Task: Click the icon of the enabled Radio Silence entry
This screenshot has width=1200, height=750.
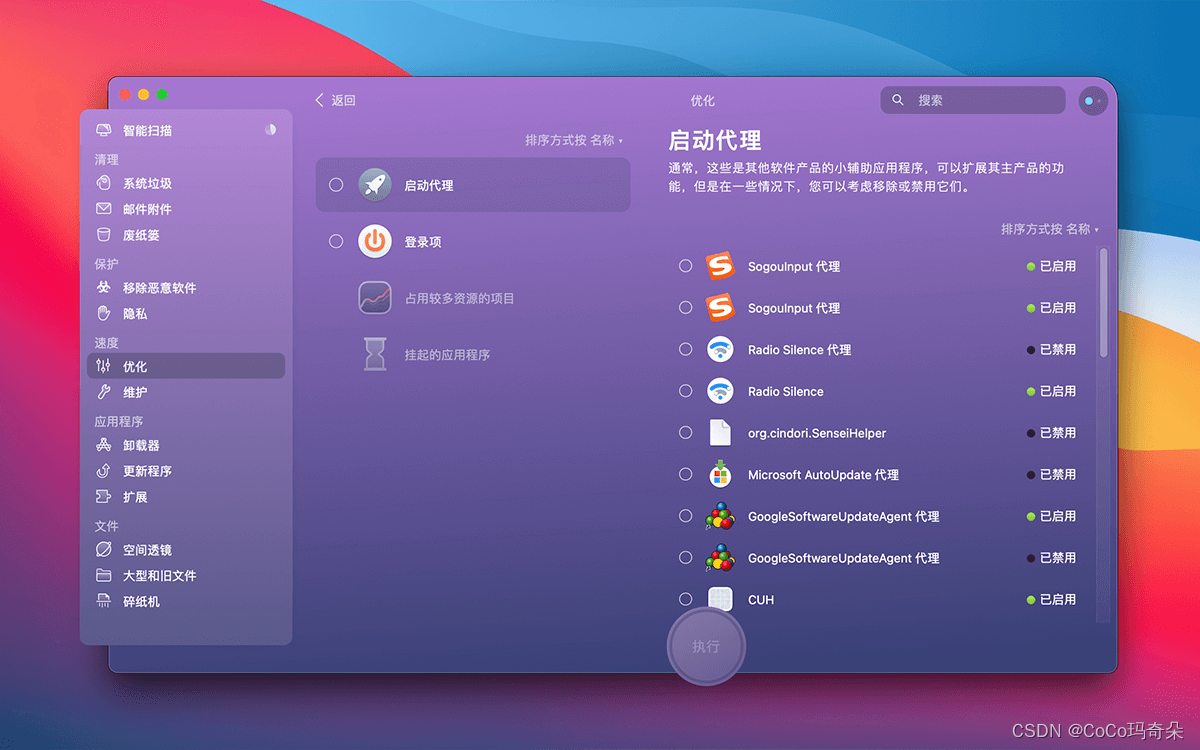Action: coord(720,391)
